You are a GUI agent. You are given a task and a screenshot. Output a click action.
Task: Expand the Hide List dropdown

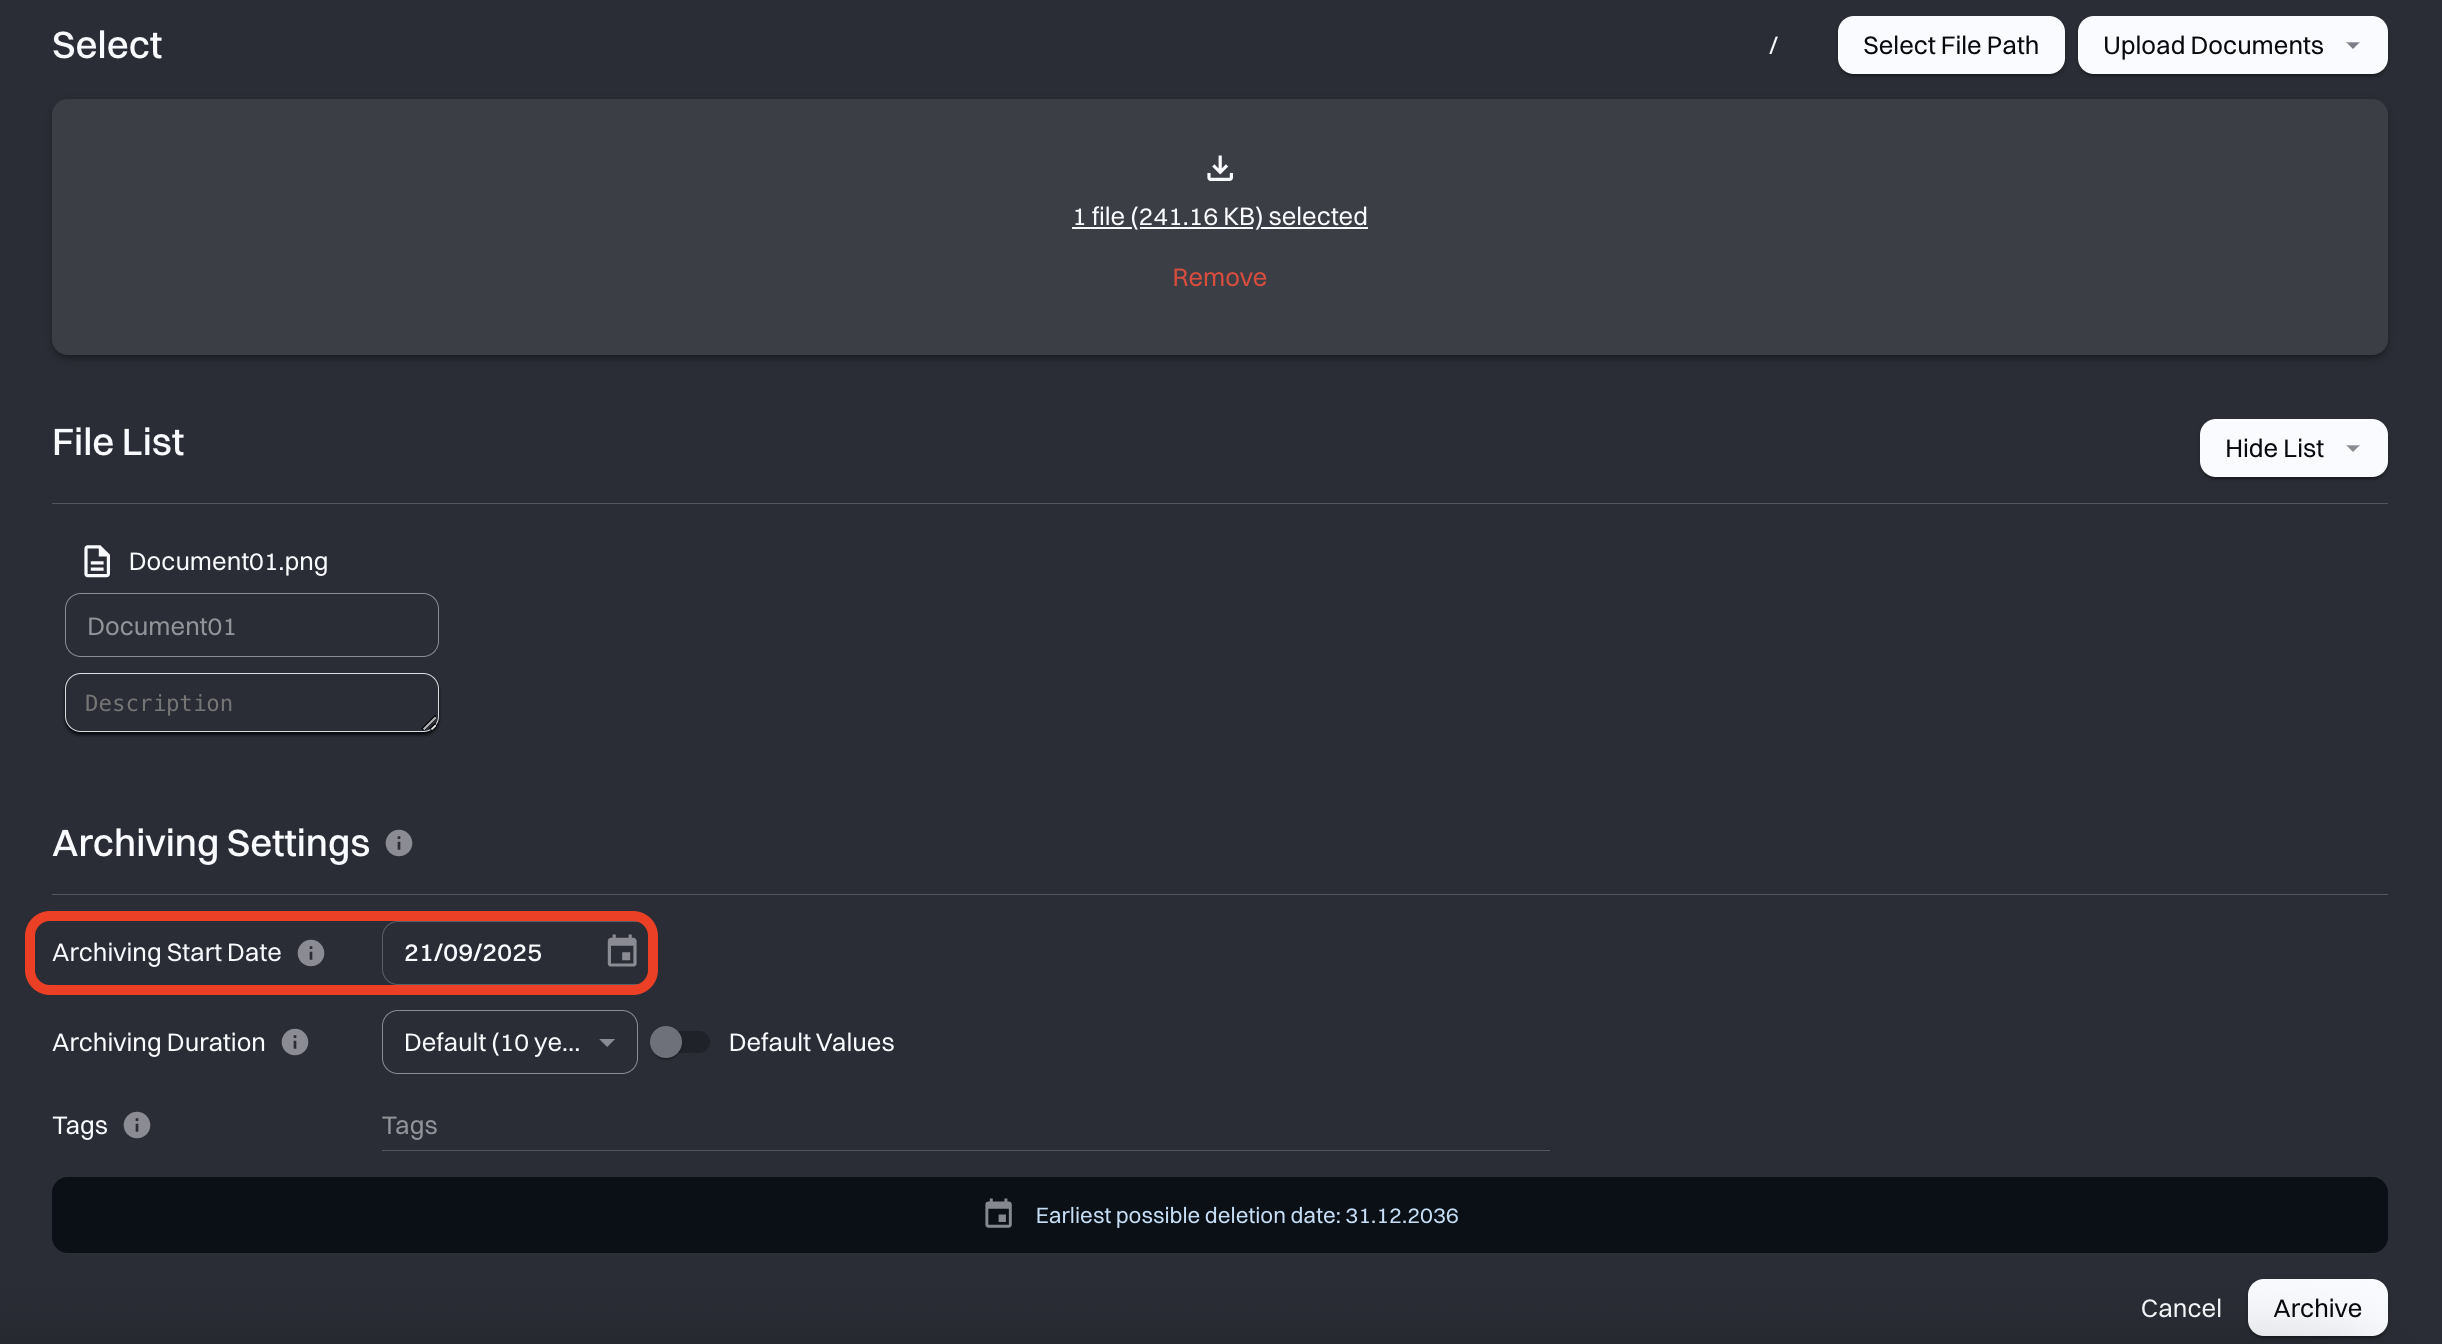pos(2292,448)
